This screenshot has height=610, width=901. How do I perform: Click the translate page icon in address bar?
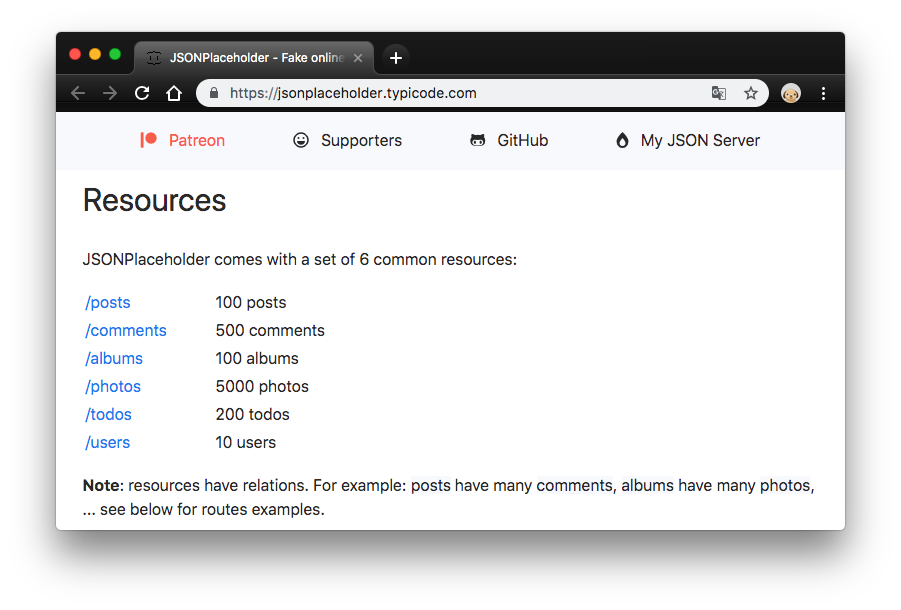pos(718,93)
